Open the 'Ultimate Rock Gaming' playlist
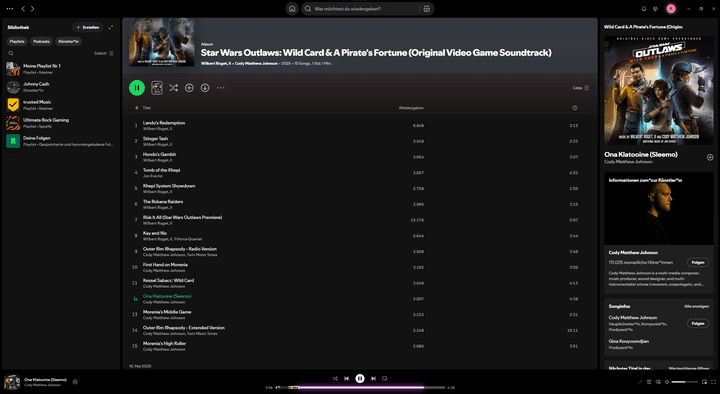The height and width of the screenshot is (394, 720). point(61,123)
